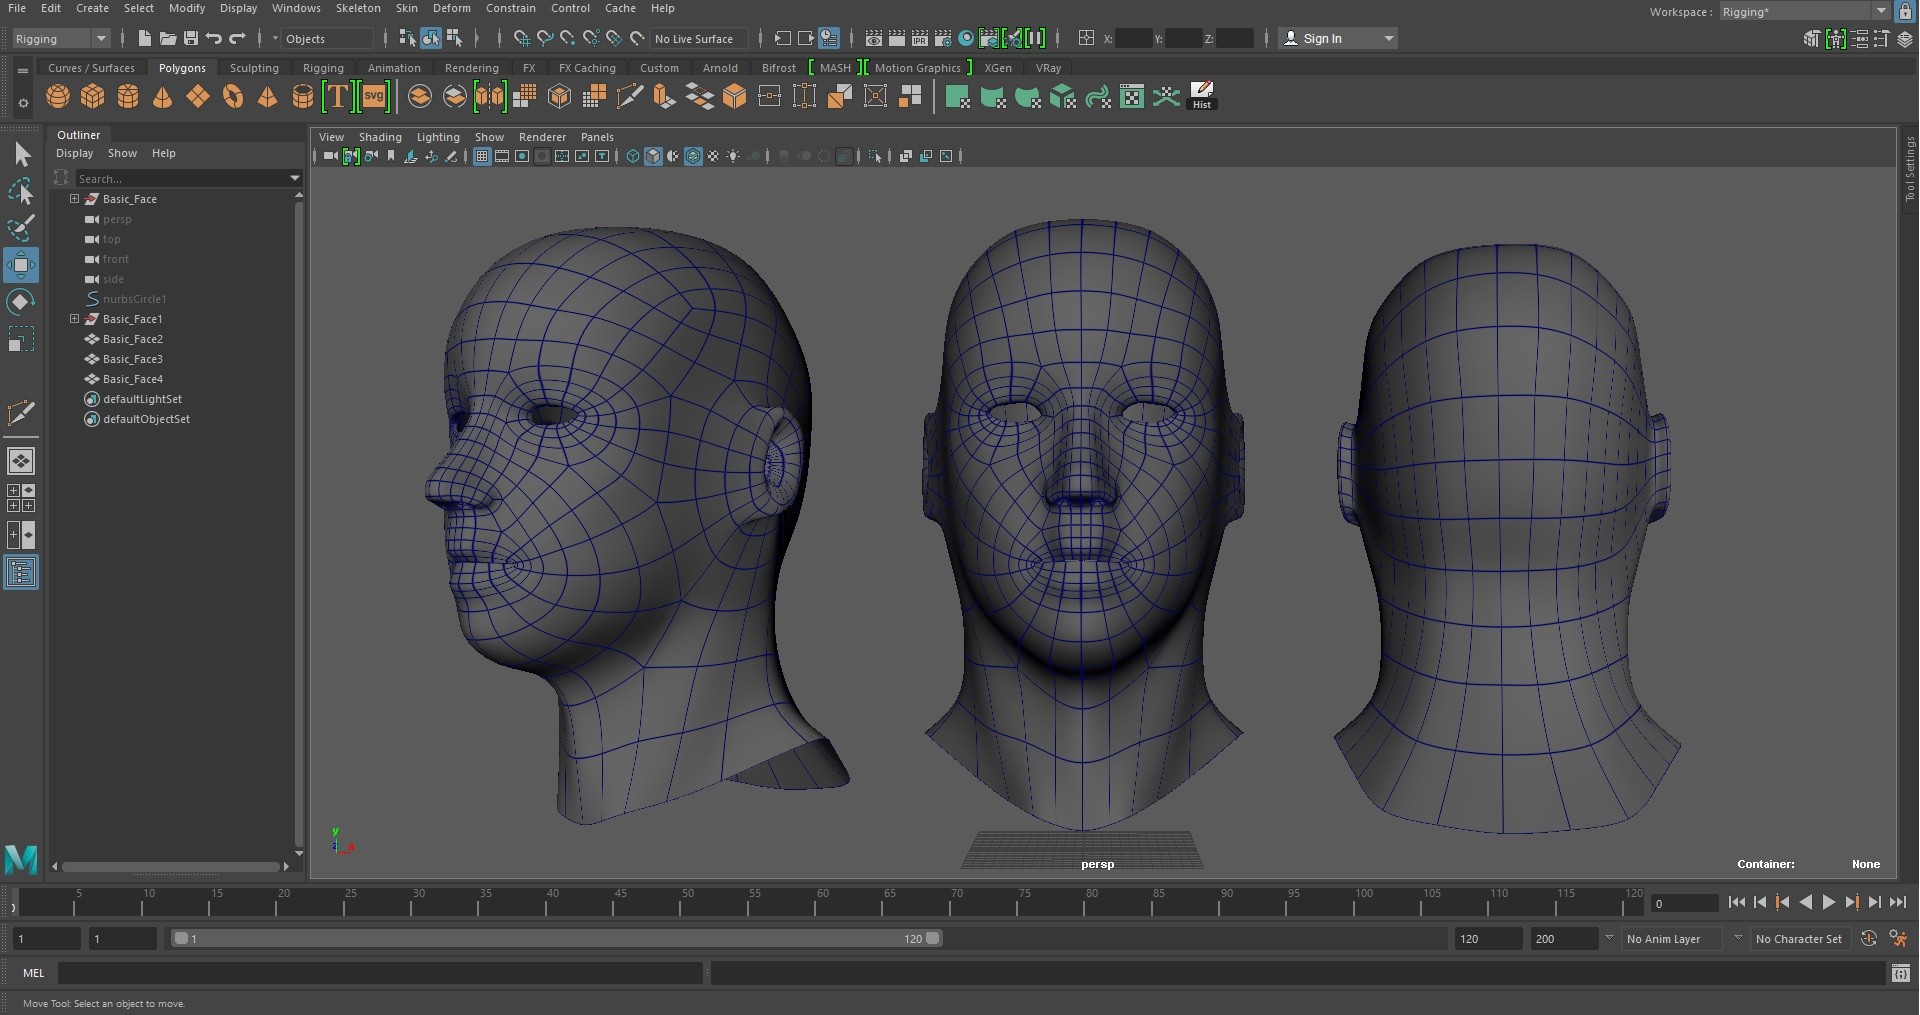Image resolution: width=1920 pixels, height=1015 pixels.
Task: Expand the Basic_Face node in Outliner
Action: tap(74, 199)
